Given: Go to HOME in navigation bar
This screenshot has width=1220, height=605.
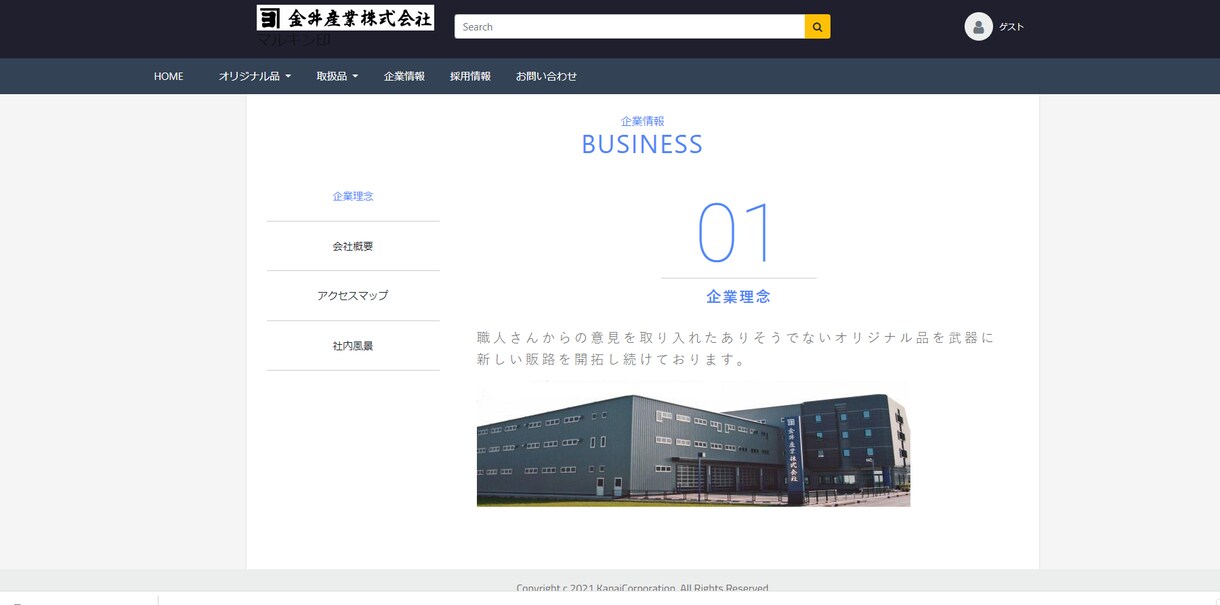Looking at the screenshot, I should (x=169, y=76).
